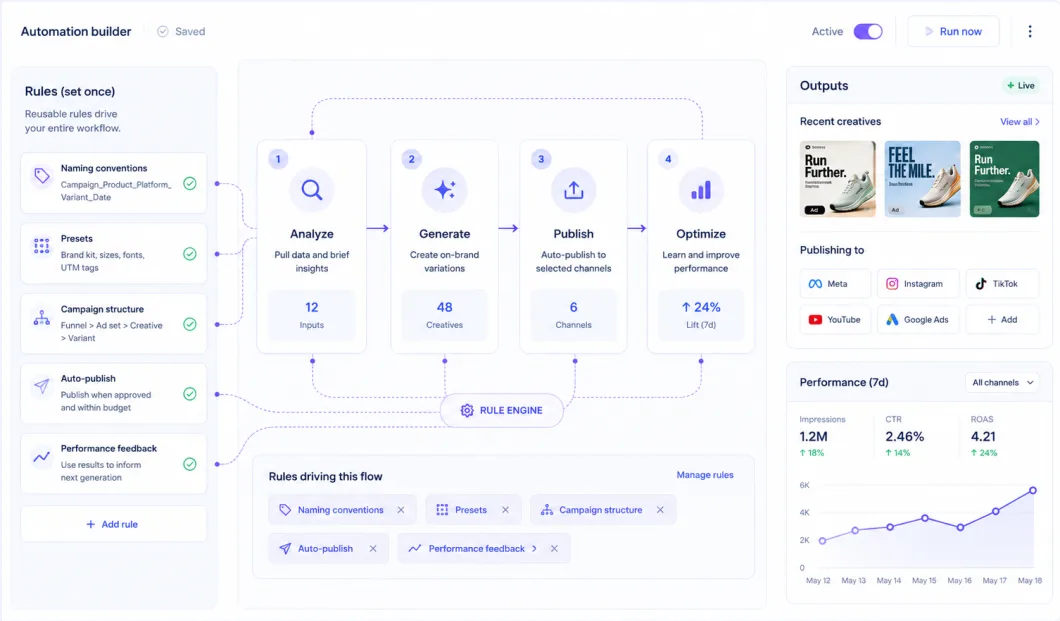The width and height of the screenshot is (1060, 621).
Task: Toggle Auto-publish rule checkmark
Action: (190, 394)
